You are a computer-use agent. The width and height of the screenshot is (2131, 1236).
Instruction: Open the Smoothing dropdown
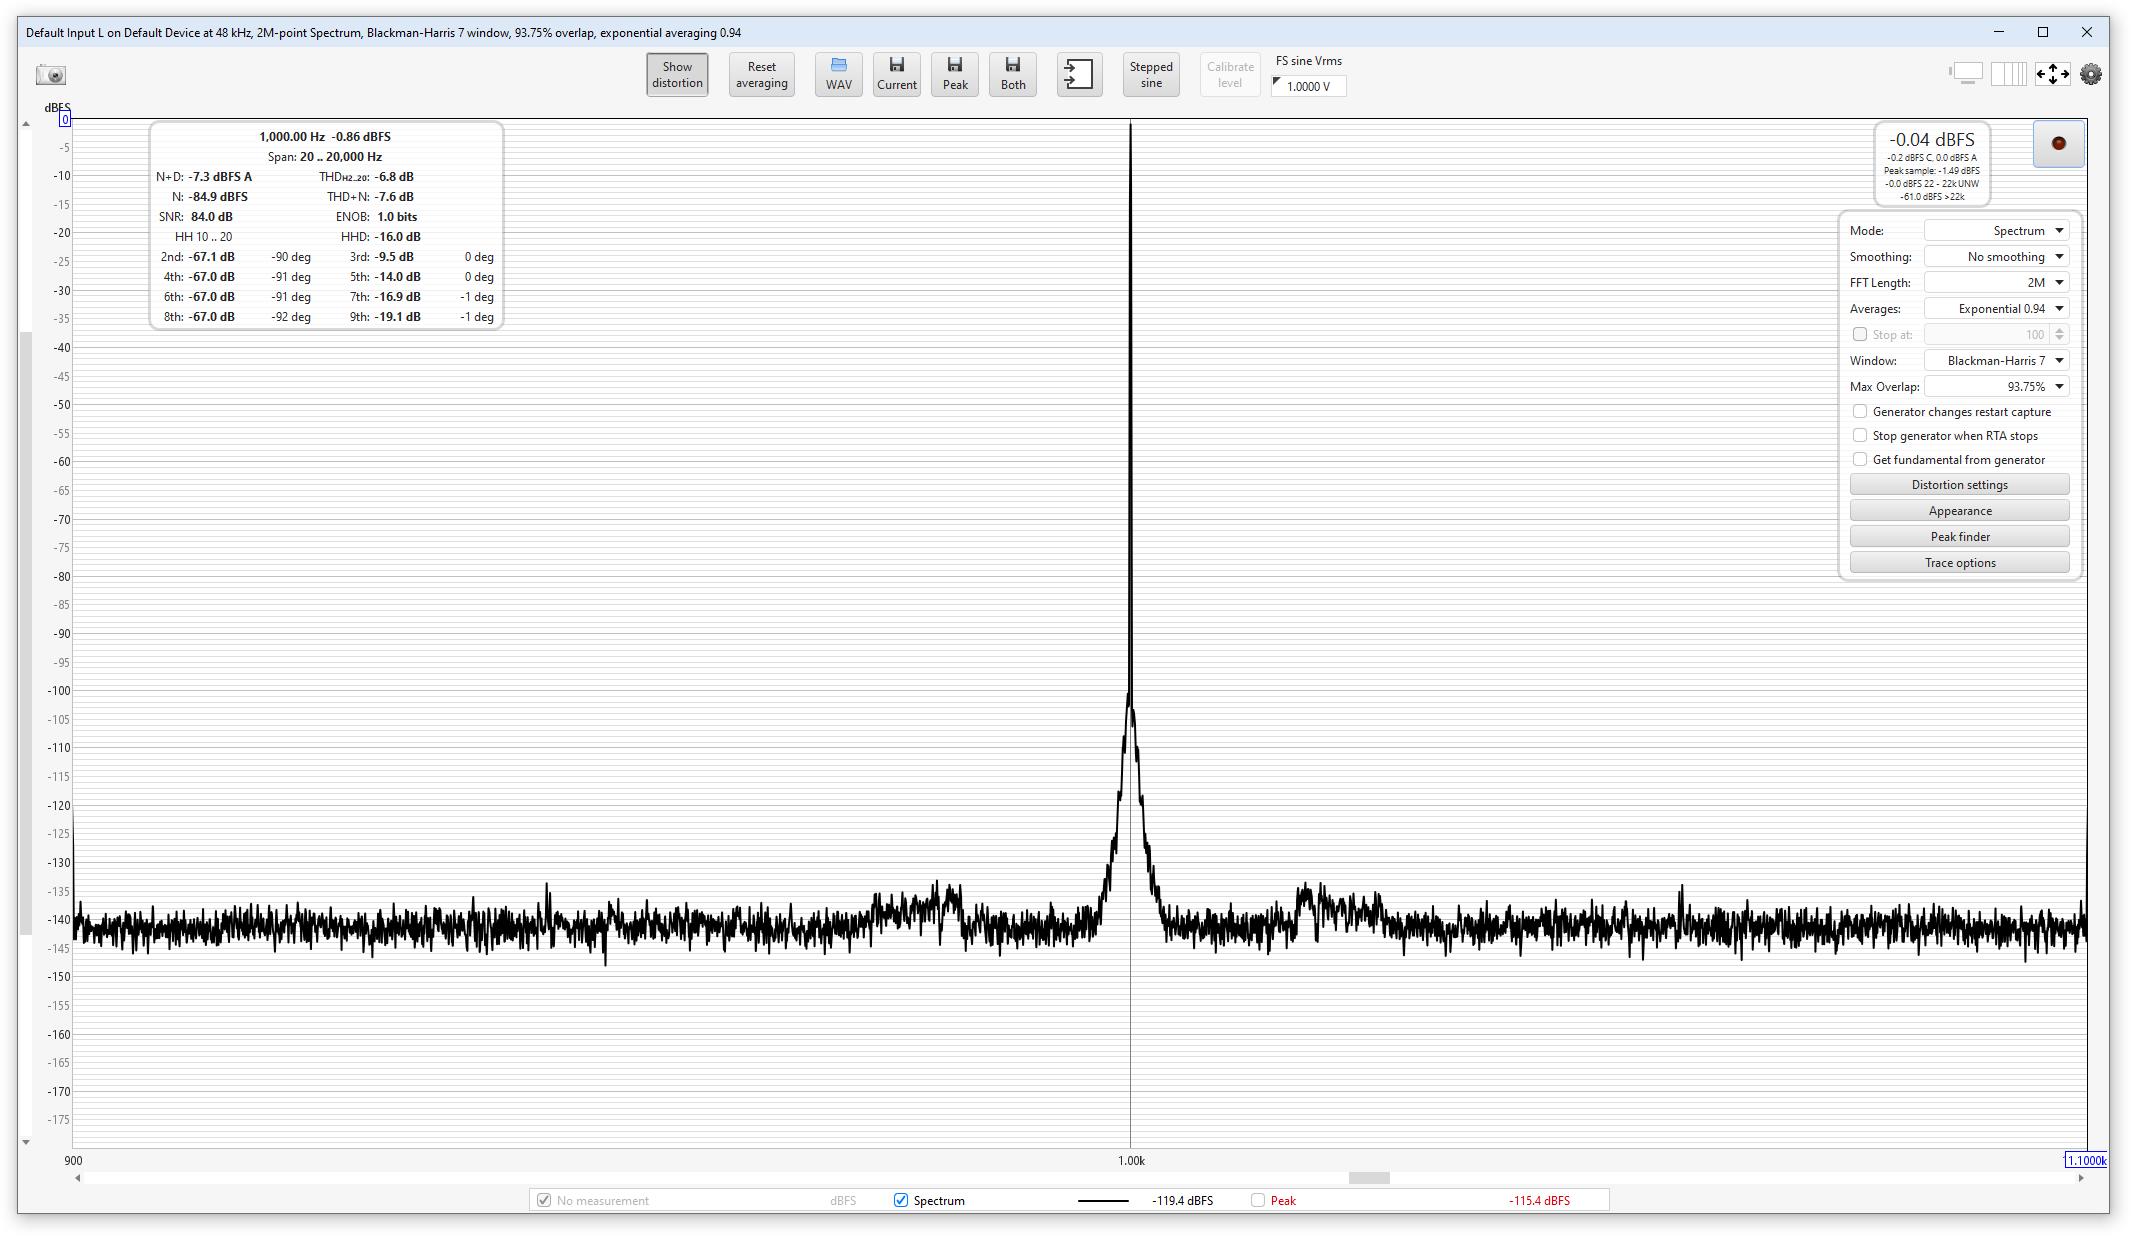click(x=1996, y=257)
